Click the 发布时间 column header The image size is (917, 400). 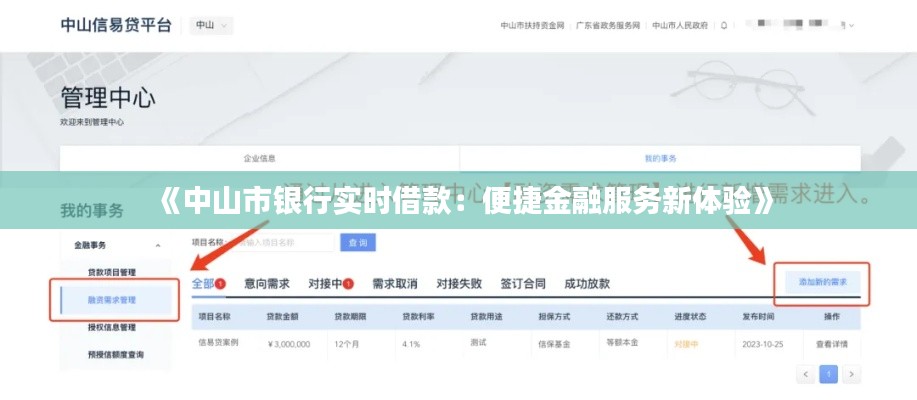click(759, 316)
